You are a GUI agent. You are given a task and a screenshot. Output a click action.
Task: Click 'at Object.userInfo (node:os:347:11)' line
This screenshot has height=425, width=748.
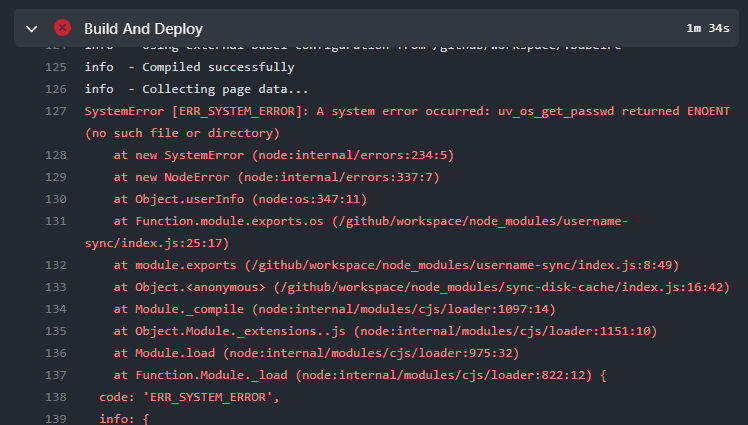(240, 199)
